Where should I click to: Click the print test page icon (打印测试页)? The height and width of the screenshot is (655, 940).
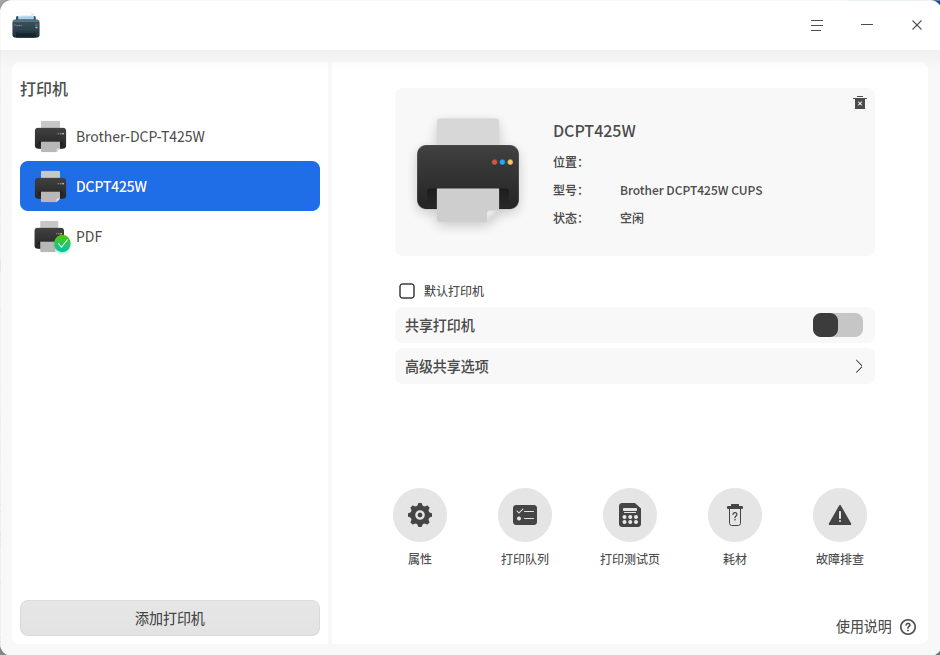tap(629, 515)
